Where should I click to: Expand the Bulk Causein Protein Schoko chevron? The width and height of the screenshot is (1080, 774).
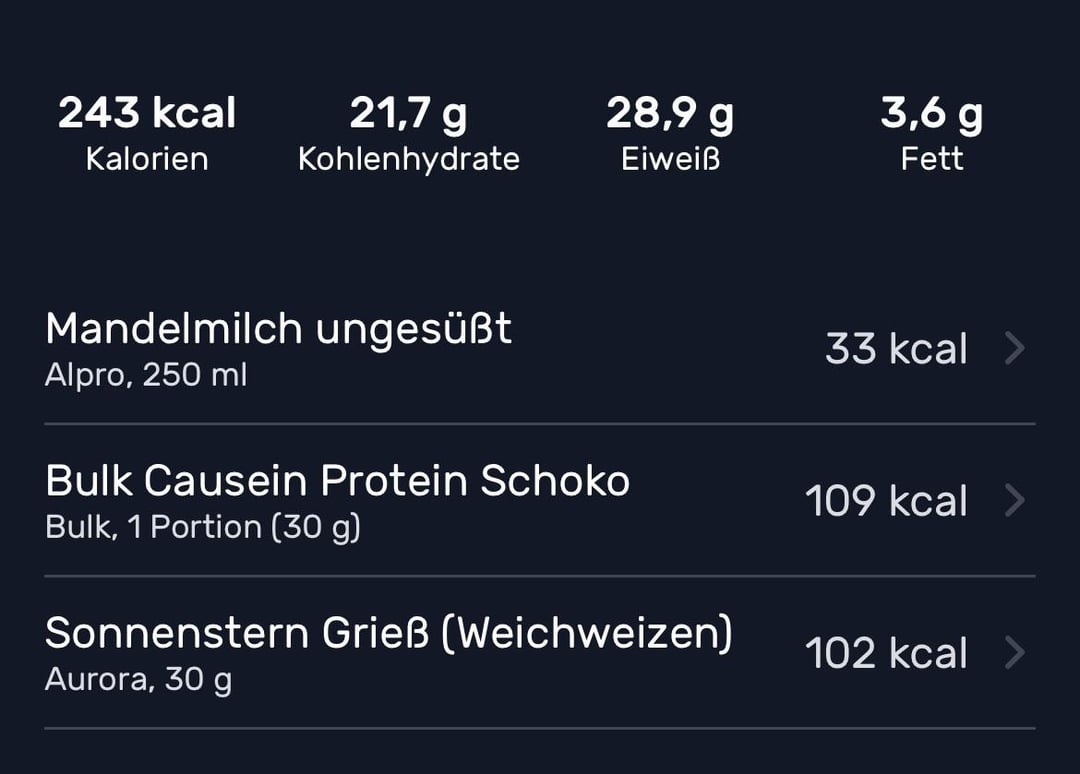click(x=1015, y=501)
